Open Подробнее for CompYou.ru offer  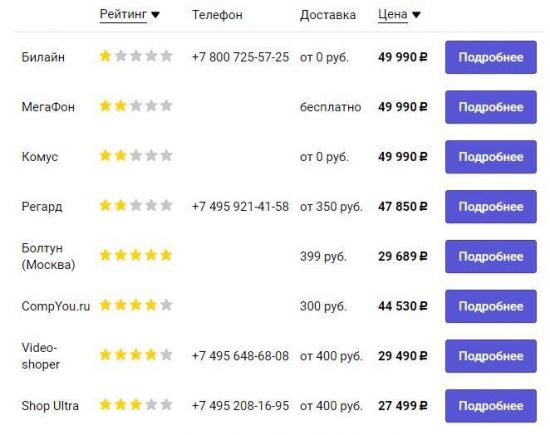(x=491, y=306)
